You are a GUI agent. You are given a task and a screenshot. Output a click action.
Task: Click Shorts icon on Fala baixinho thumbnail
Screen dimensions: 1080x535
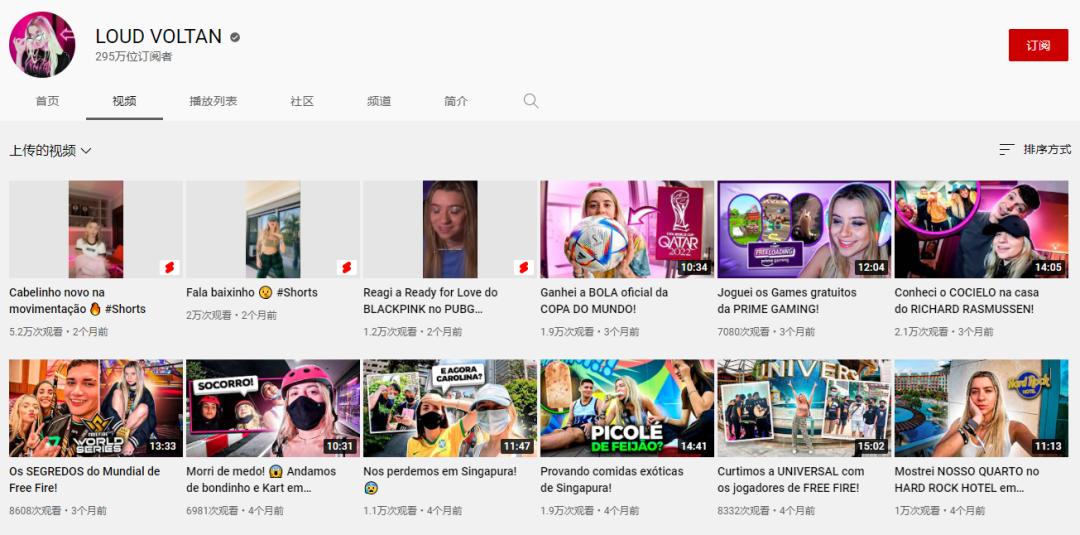346,267
